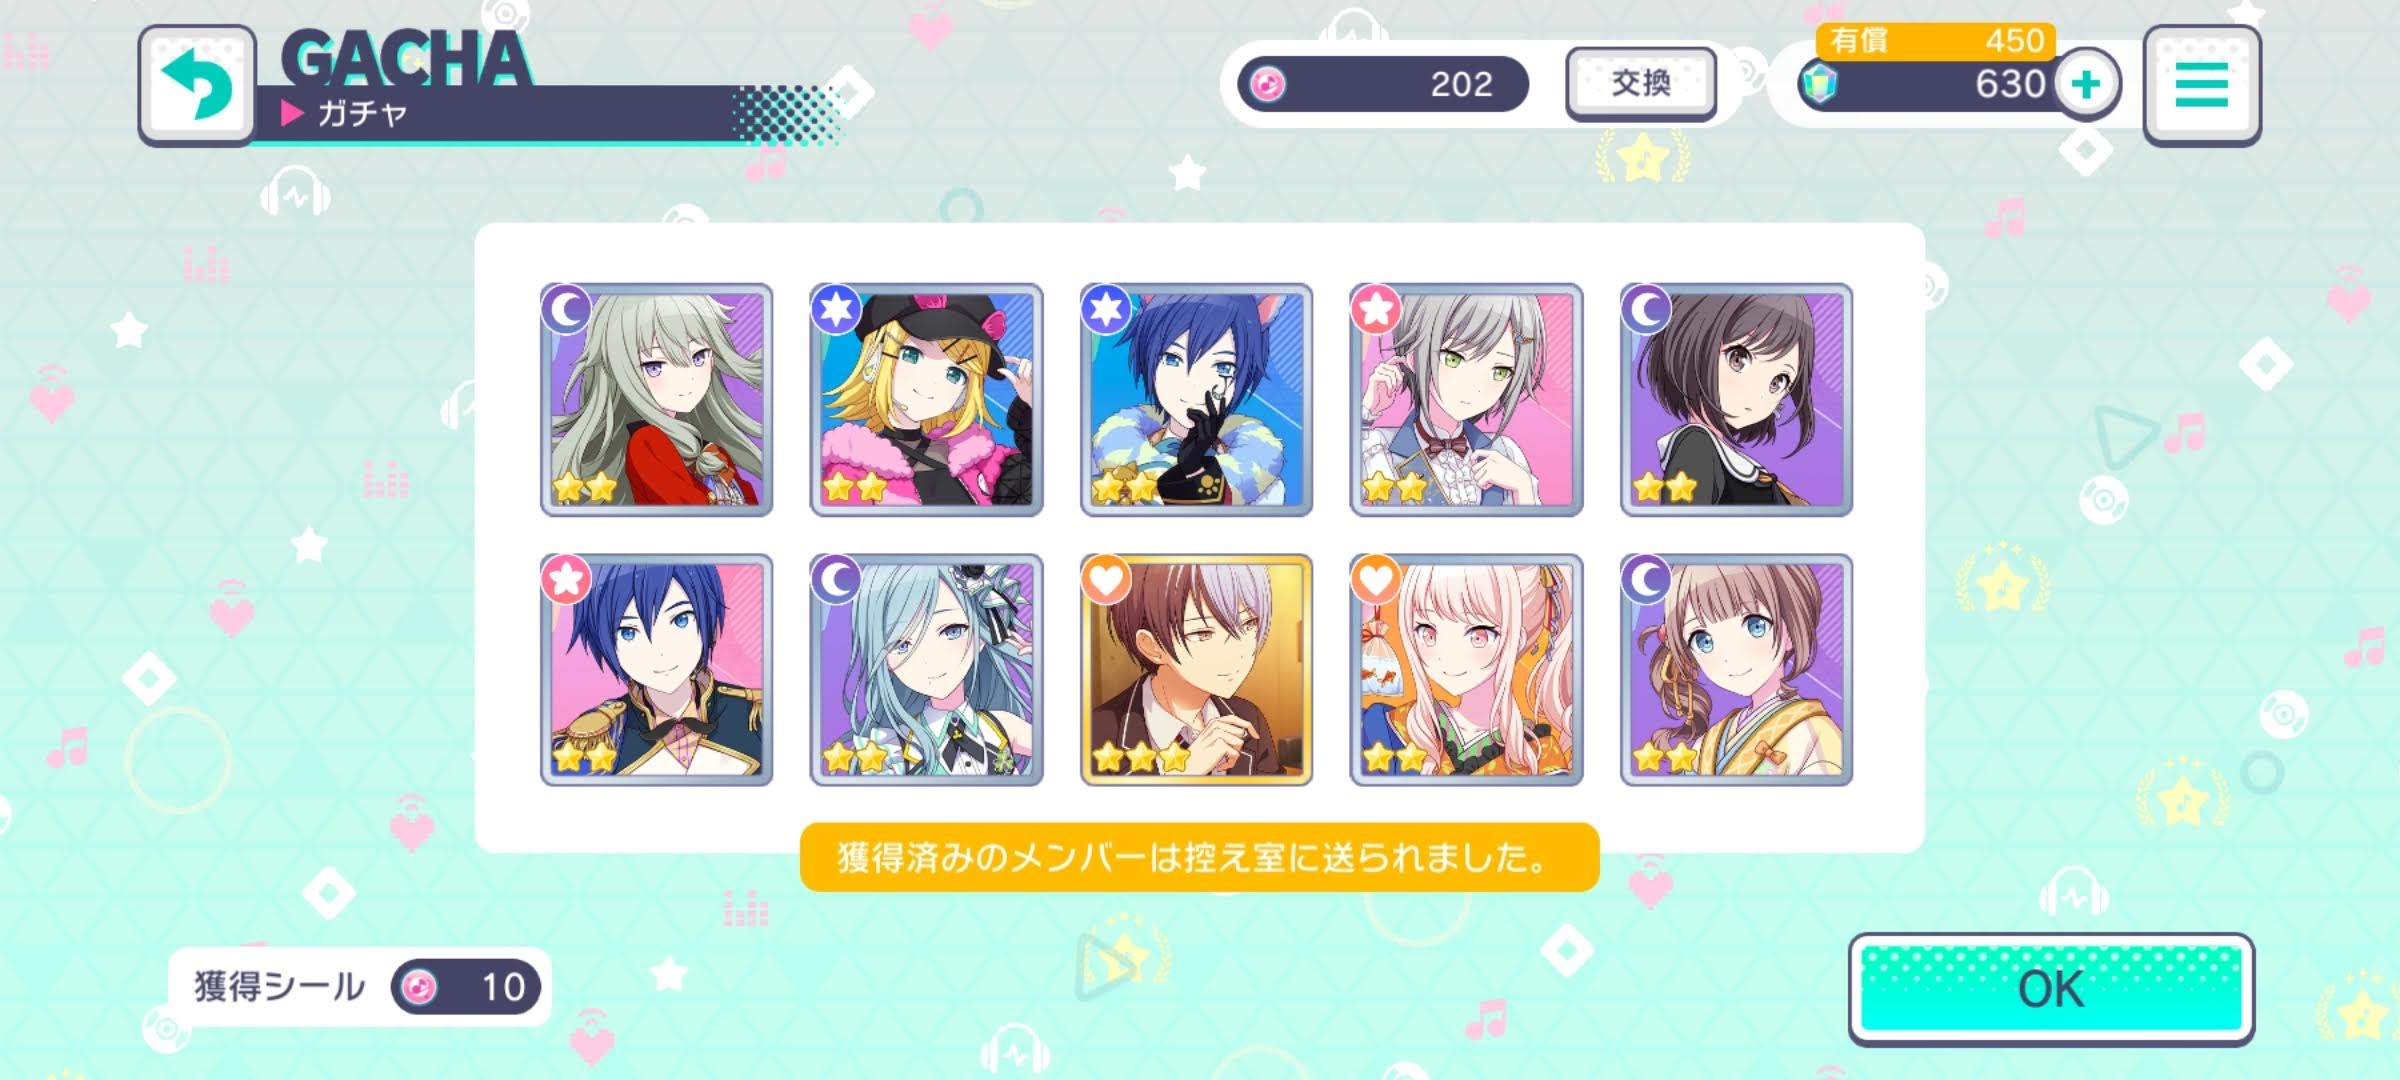Confirm results with the OK button
The width and height of the screenshot is (2400, 1080).
coord(2051,989)
